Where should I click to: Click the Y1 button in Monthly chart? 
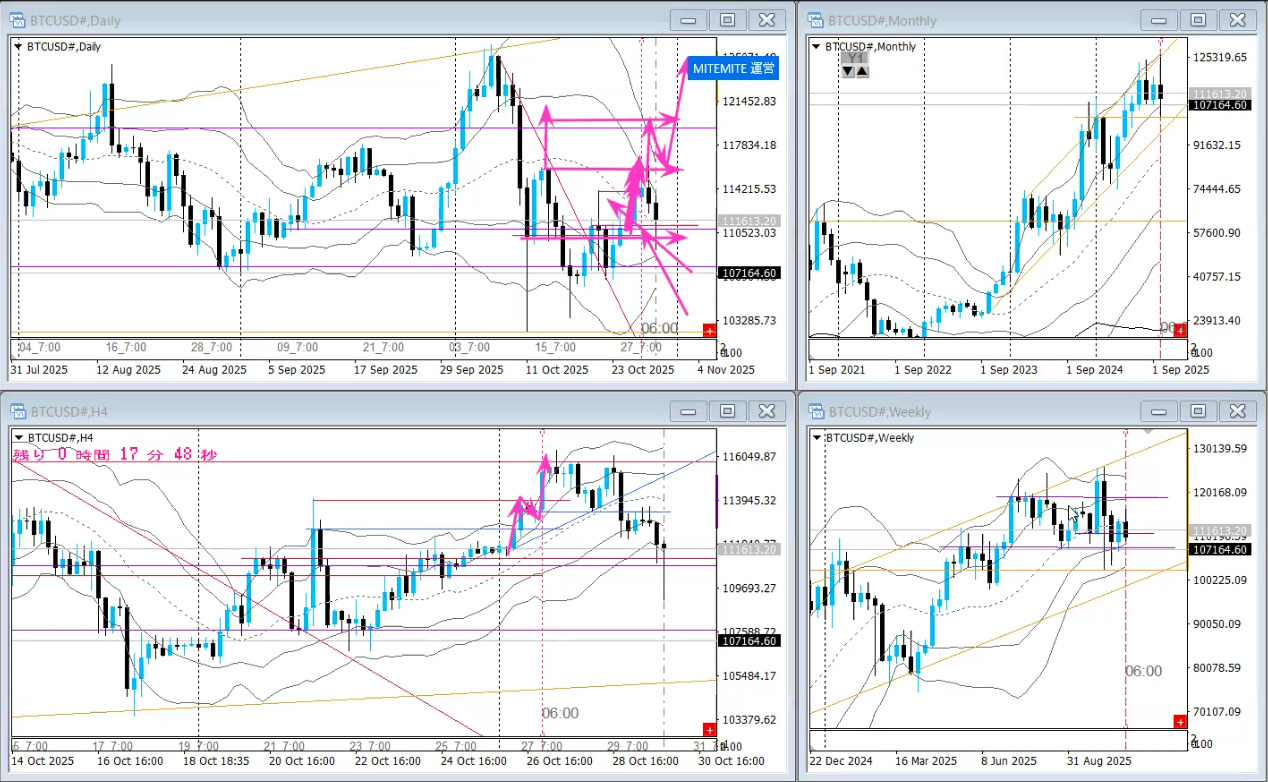[x=855, y=58]
